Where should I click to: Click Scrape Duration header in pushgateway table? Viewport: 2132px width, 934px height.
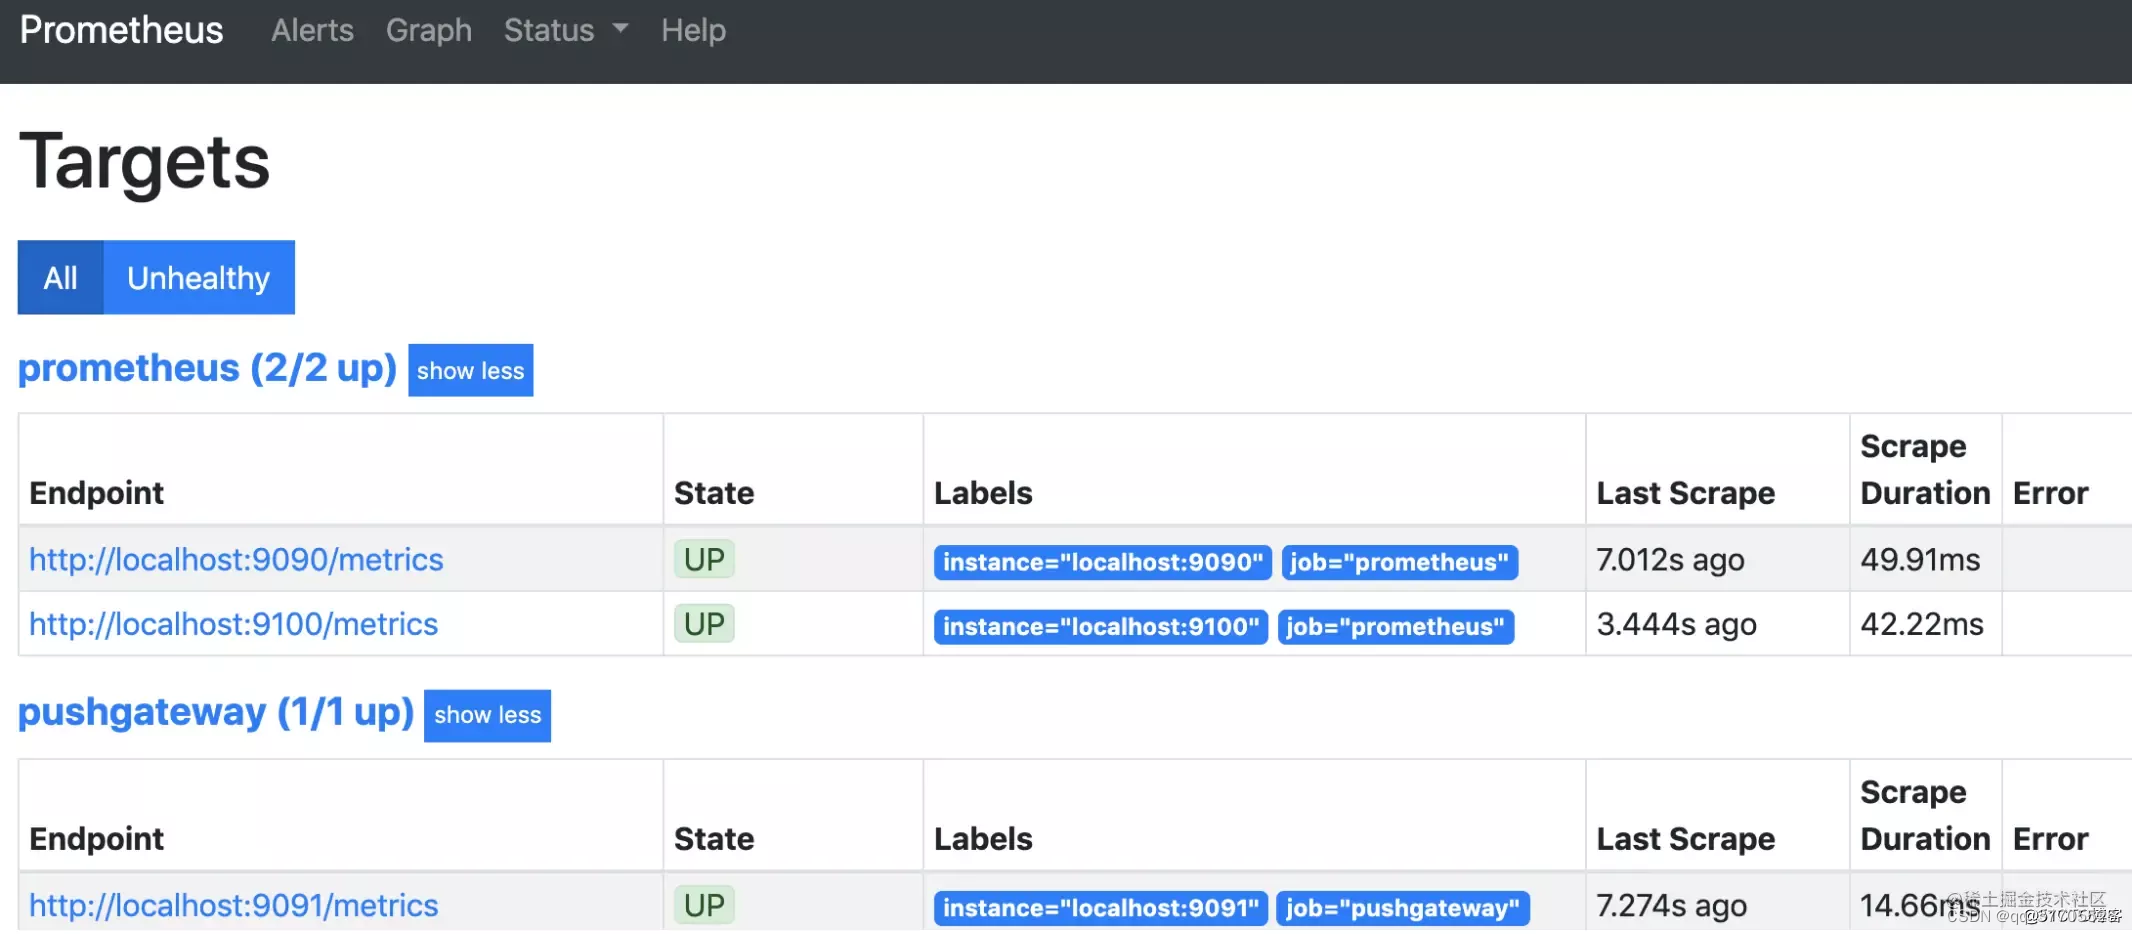click(x=1925, y=815)
